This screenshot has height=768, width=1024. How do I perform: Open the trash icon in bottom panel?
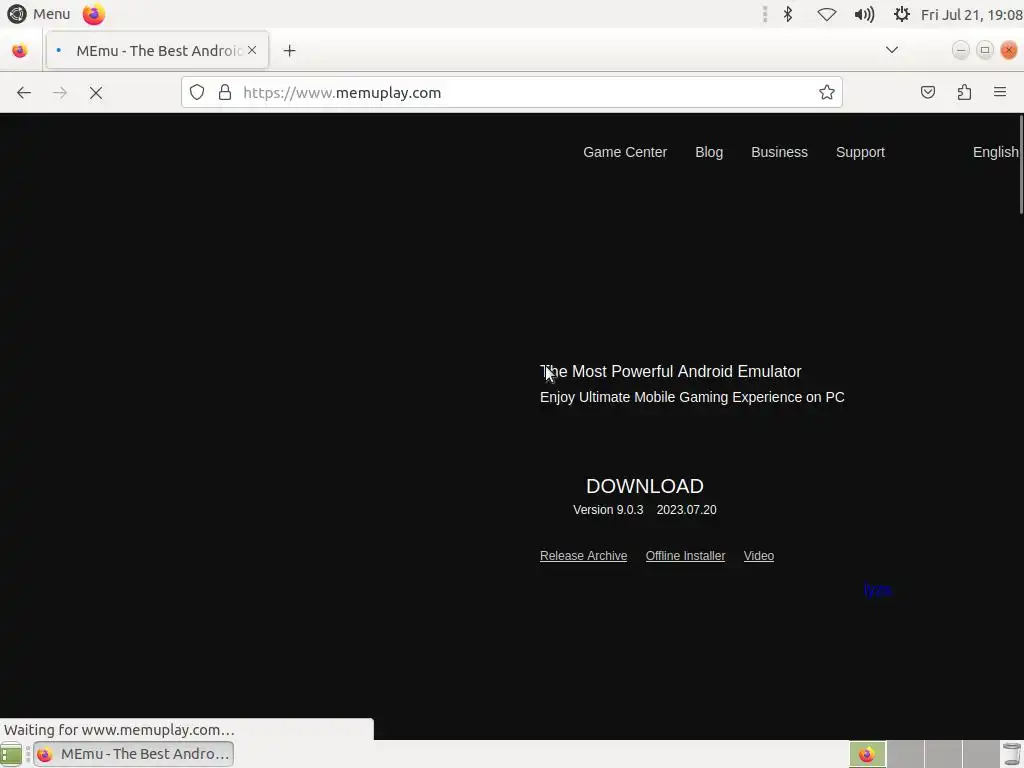pyautogui.click(x=1012, y=754)
